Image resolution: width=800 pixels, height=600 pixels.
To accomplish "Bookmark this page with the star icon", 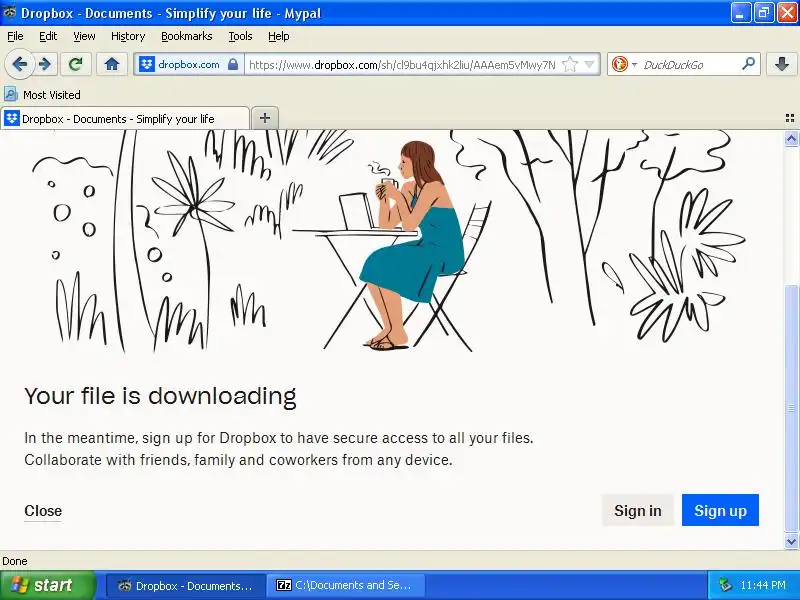I will [x=570, y=64].
